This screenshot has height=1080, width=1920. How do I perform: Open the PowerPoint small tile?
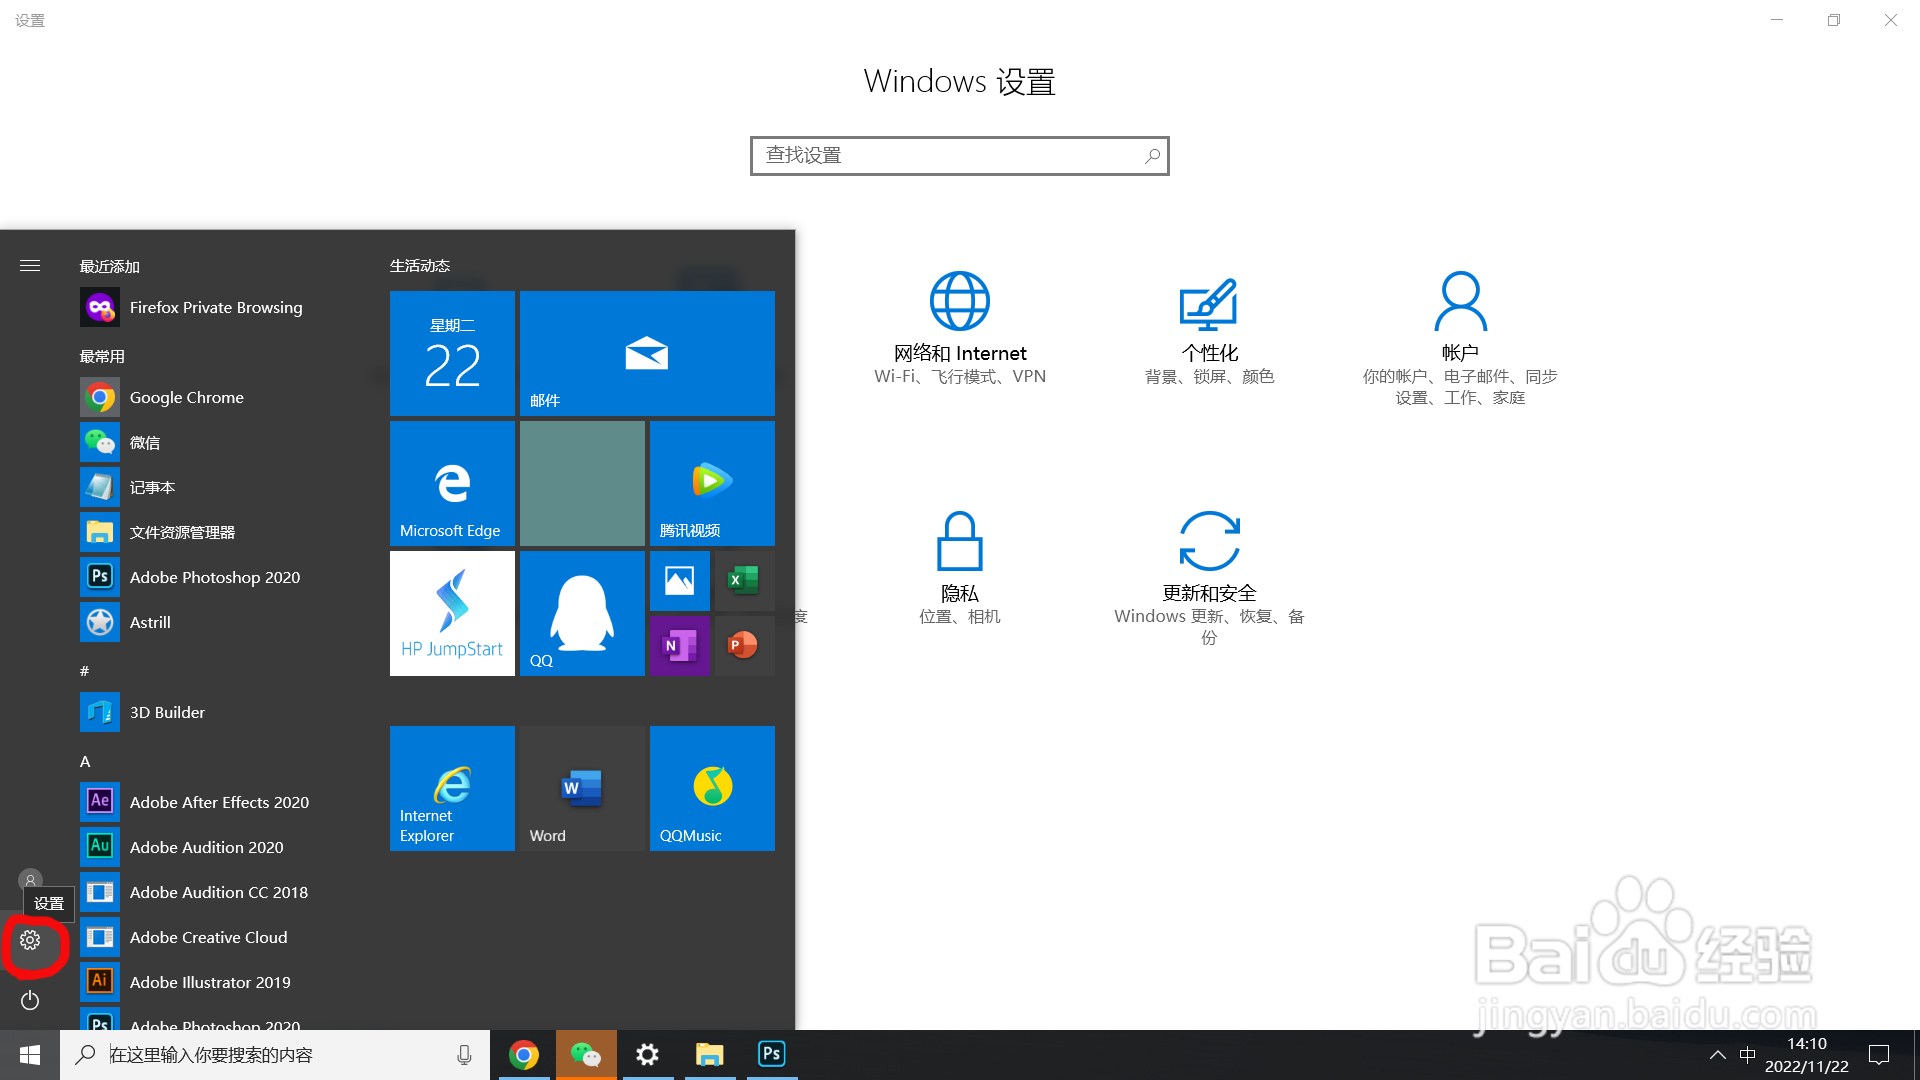[x=744, y=645]
